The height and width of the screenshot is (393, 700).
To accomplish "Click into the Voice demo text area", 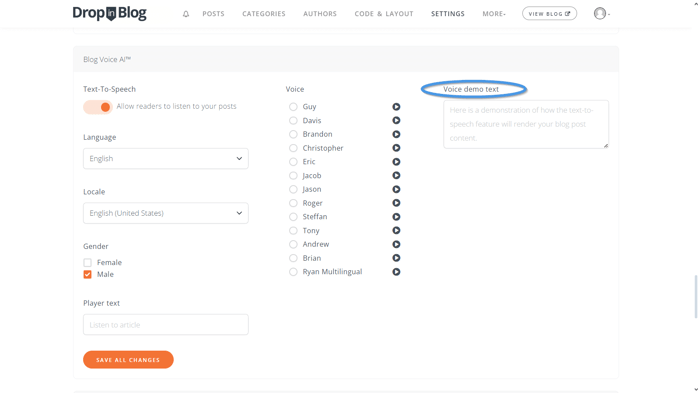I will (526, 124).
